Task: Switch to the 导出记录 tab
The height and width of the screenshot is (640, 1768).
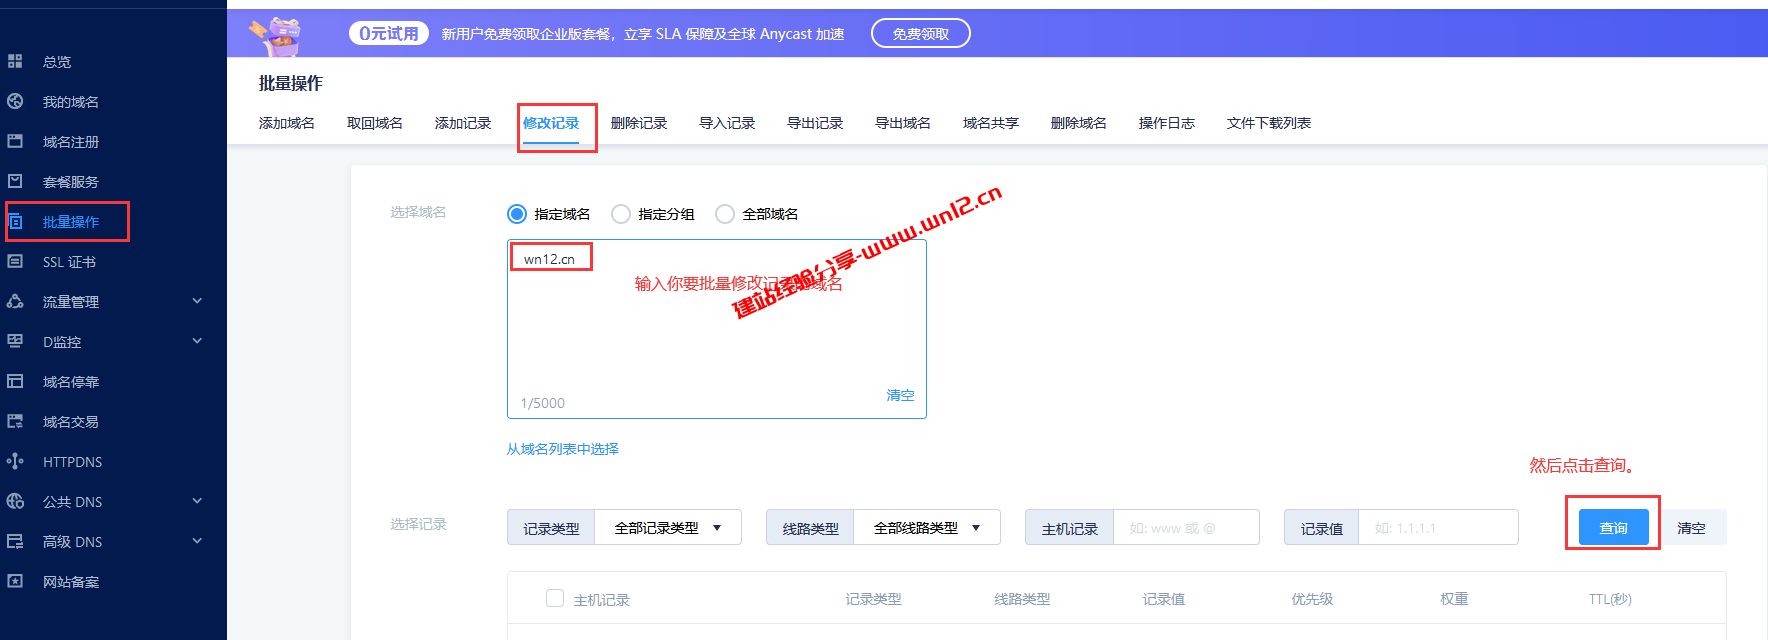Action: pos(815,123)
